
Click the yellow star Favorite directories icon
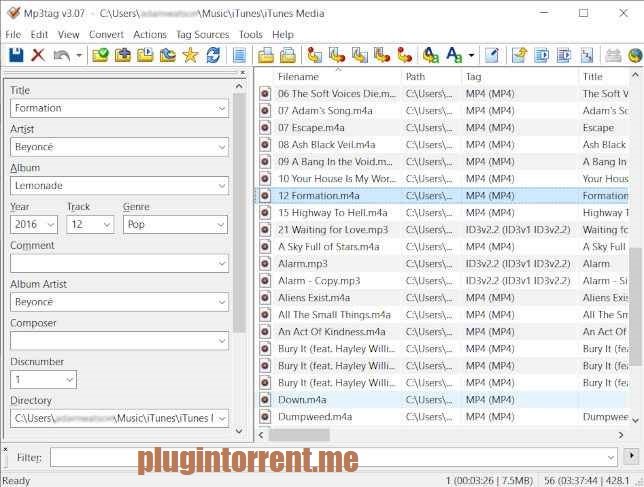(190, 55)
